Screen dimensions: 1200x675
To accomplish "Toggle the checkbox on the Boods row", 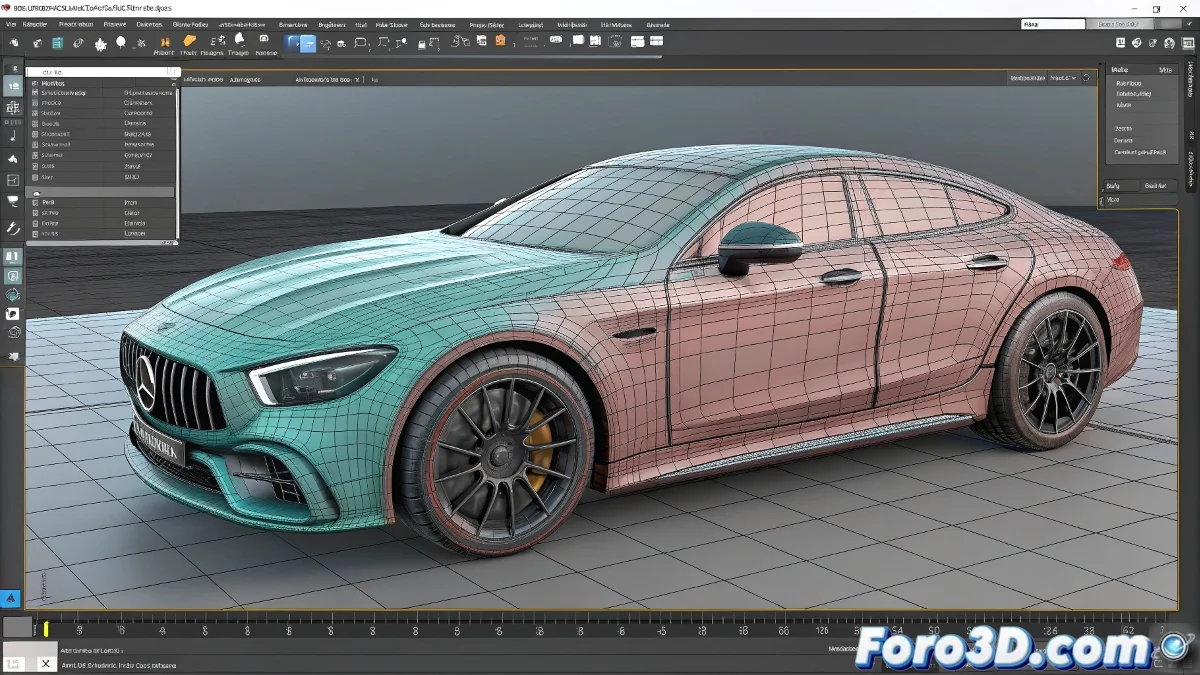I will (35, 123).
